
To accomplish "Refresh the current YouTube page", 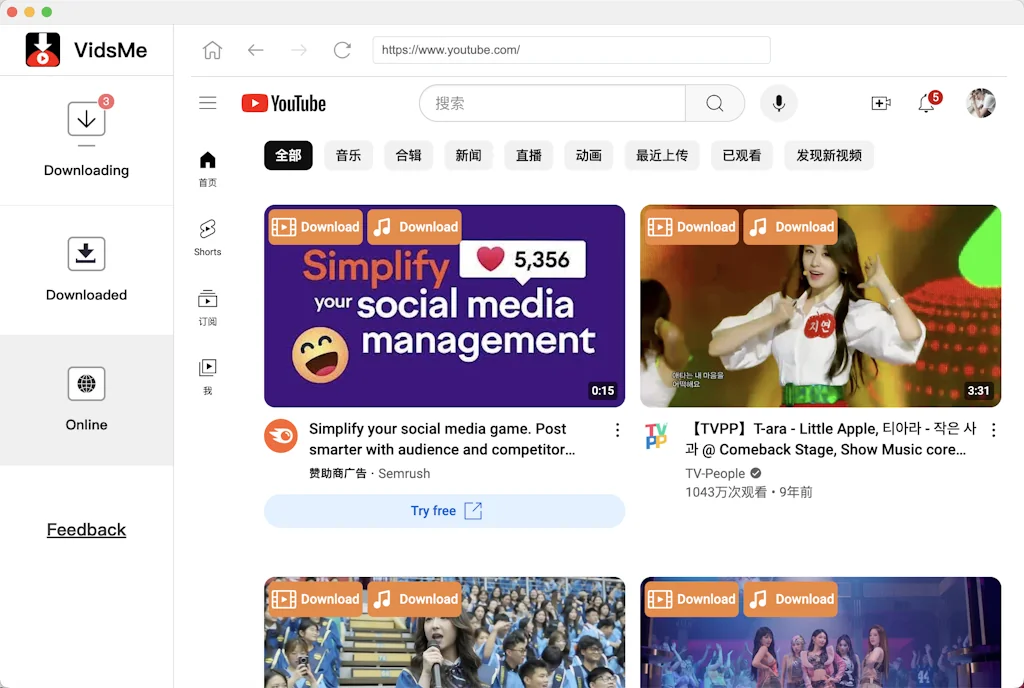I will click(340, 49).
